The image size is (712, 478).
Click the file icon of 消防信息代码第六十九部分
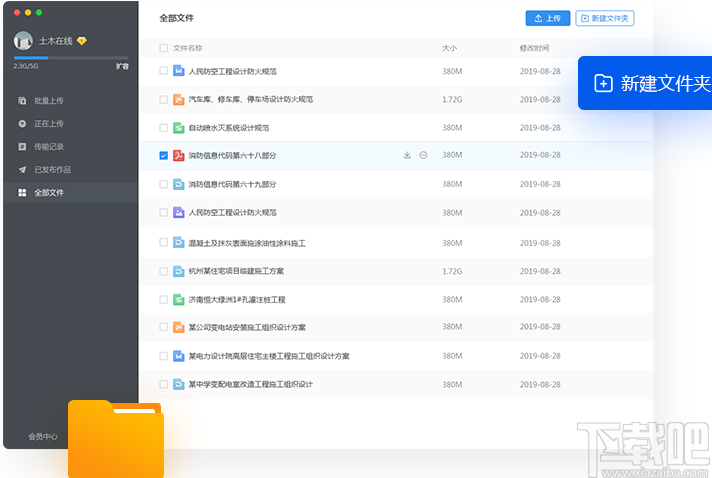point(178,184)
